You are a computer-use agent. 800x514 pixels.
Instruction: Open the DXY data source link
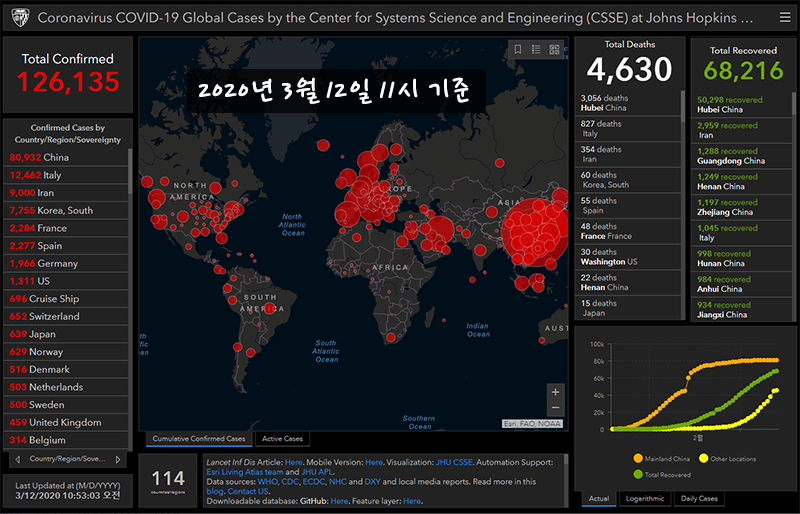372,481
